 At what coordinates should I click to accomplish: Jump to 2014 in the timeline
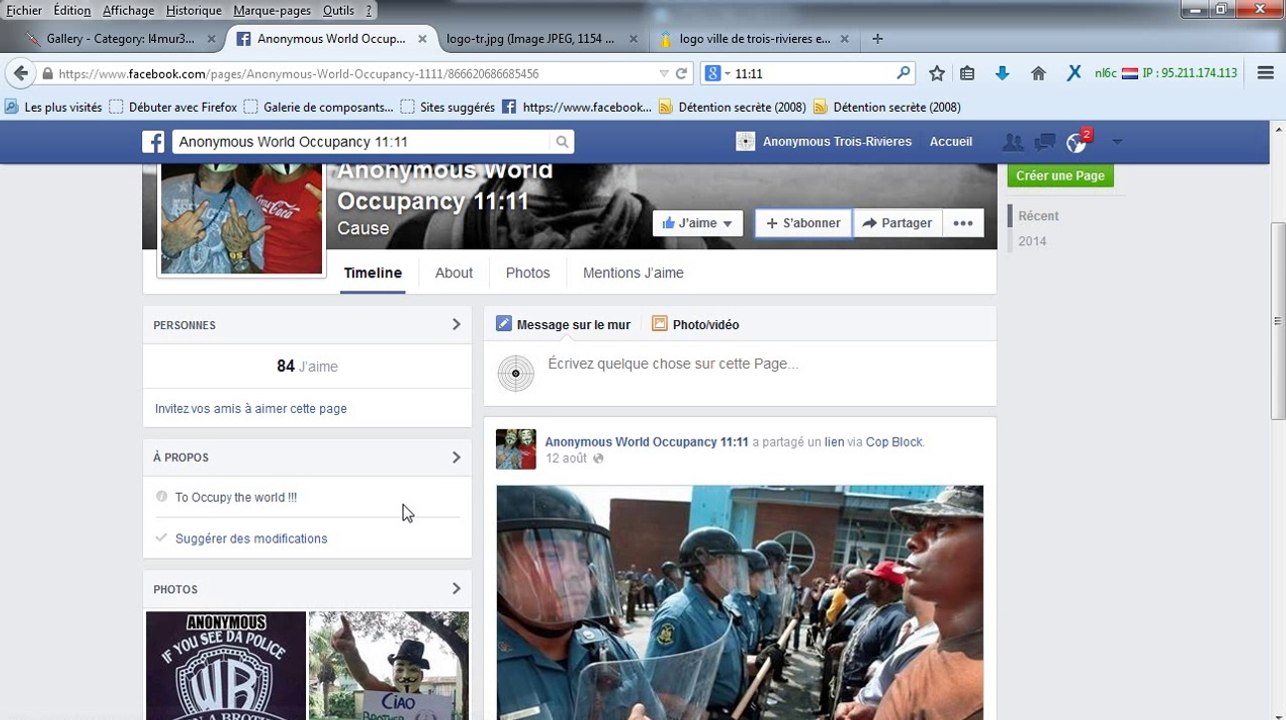(1032, 241)
